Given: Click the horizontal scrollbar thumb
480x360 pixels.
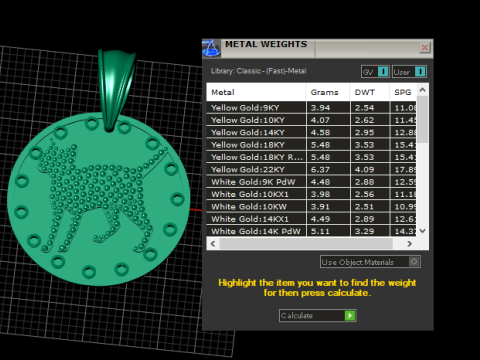Looking at the screenshot, I should click(x=306, y=244).
